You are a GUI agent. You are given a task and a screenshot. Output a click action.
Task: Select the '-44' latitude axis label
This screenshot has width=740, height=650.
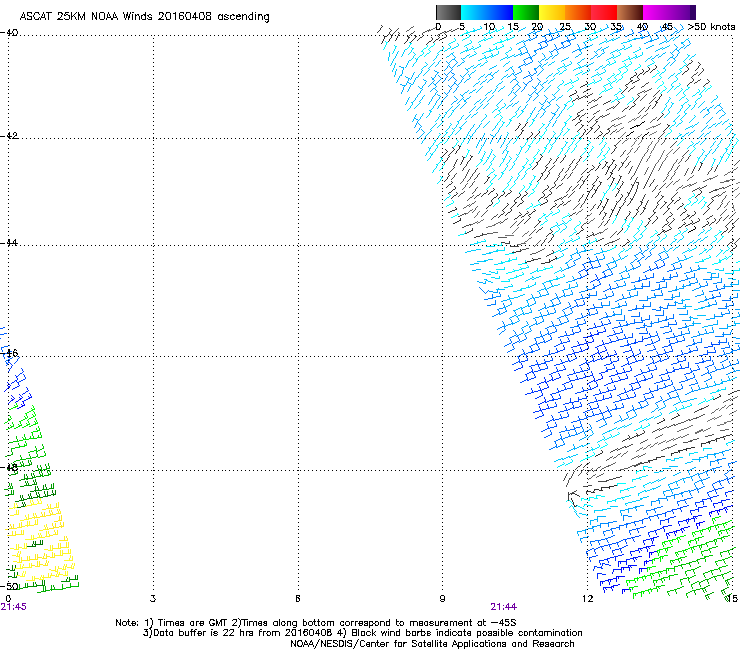coord(9,243)
